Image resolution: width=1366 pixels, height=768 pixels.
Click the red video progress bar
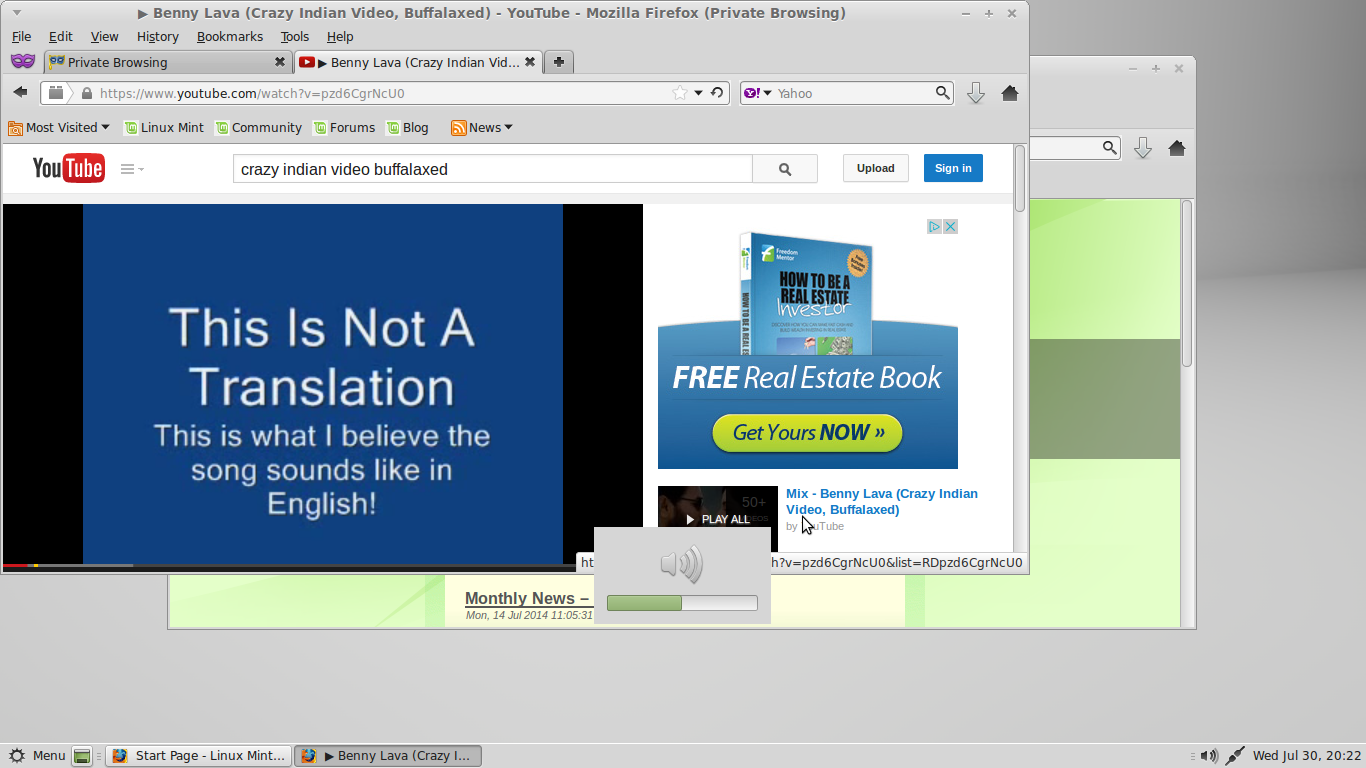tap(15, 565)
